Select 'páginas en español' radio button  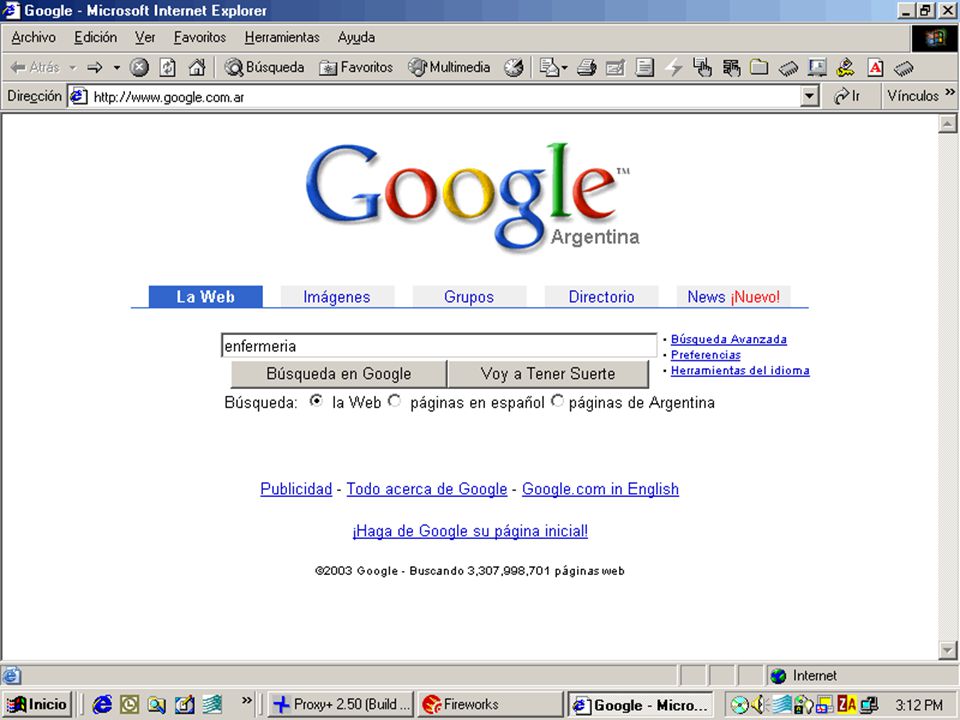pos(395,401)
